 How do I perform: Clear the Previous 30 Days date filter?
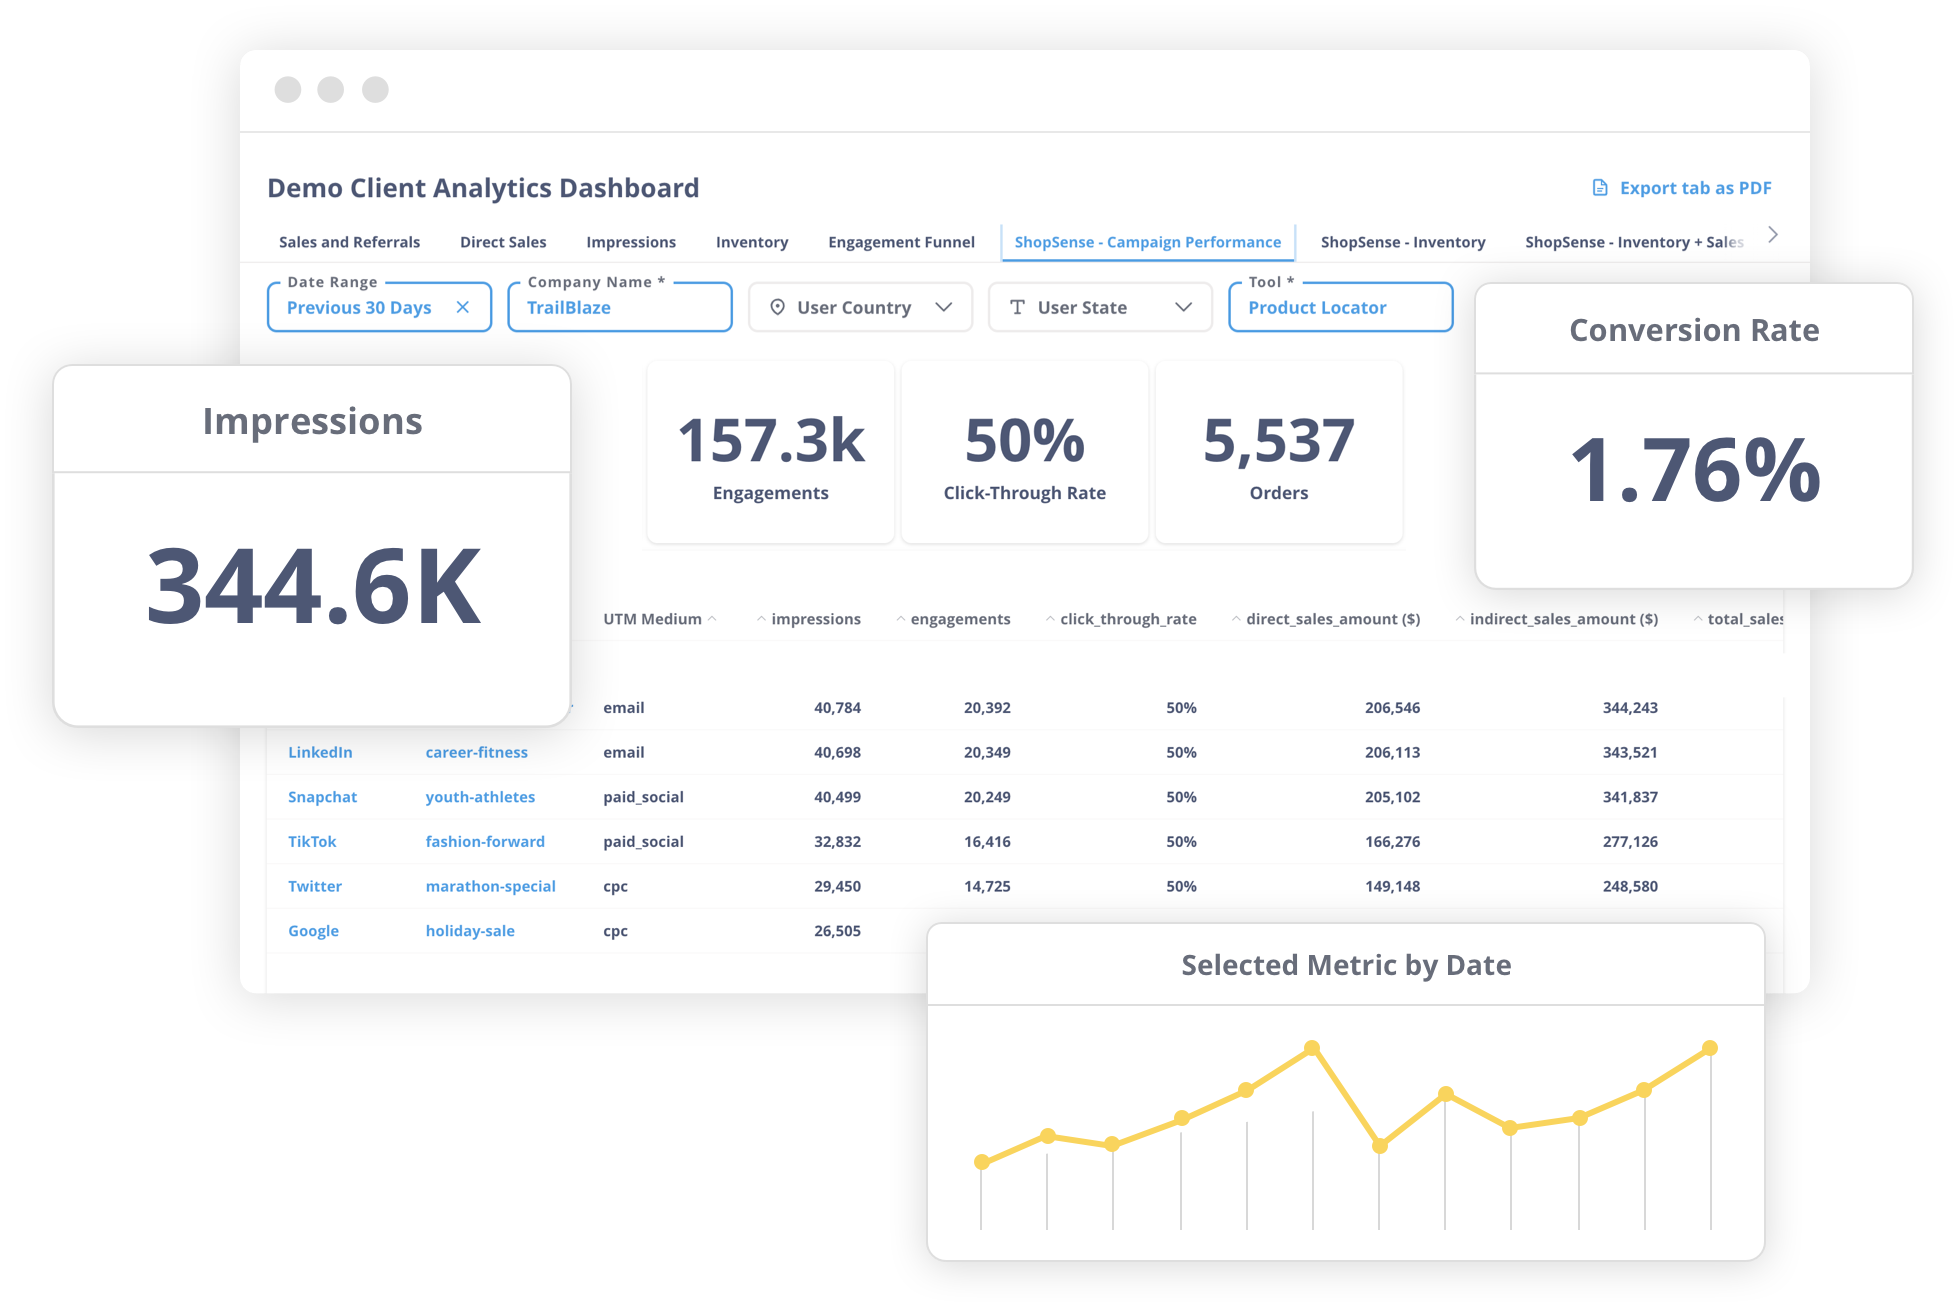click(463, 307)
